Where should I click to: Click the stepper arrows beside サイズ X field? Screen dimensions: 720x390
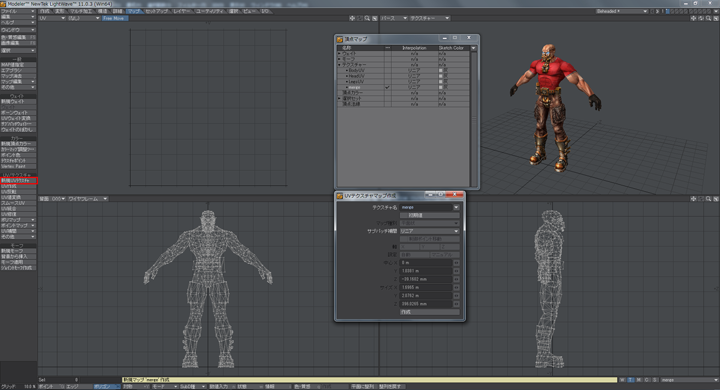(x=456, y=288)
